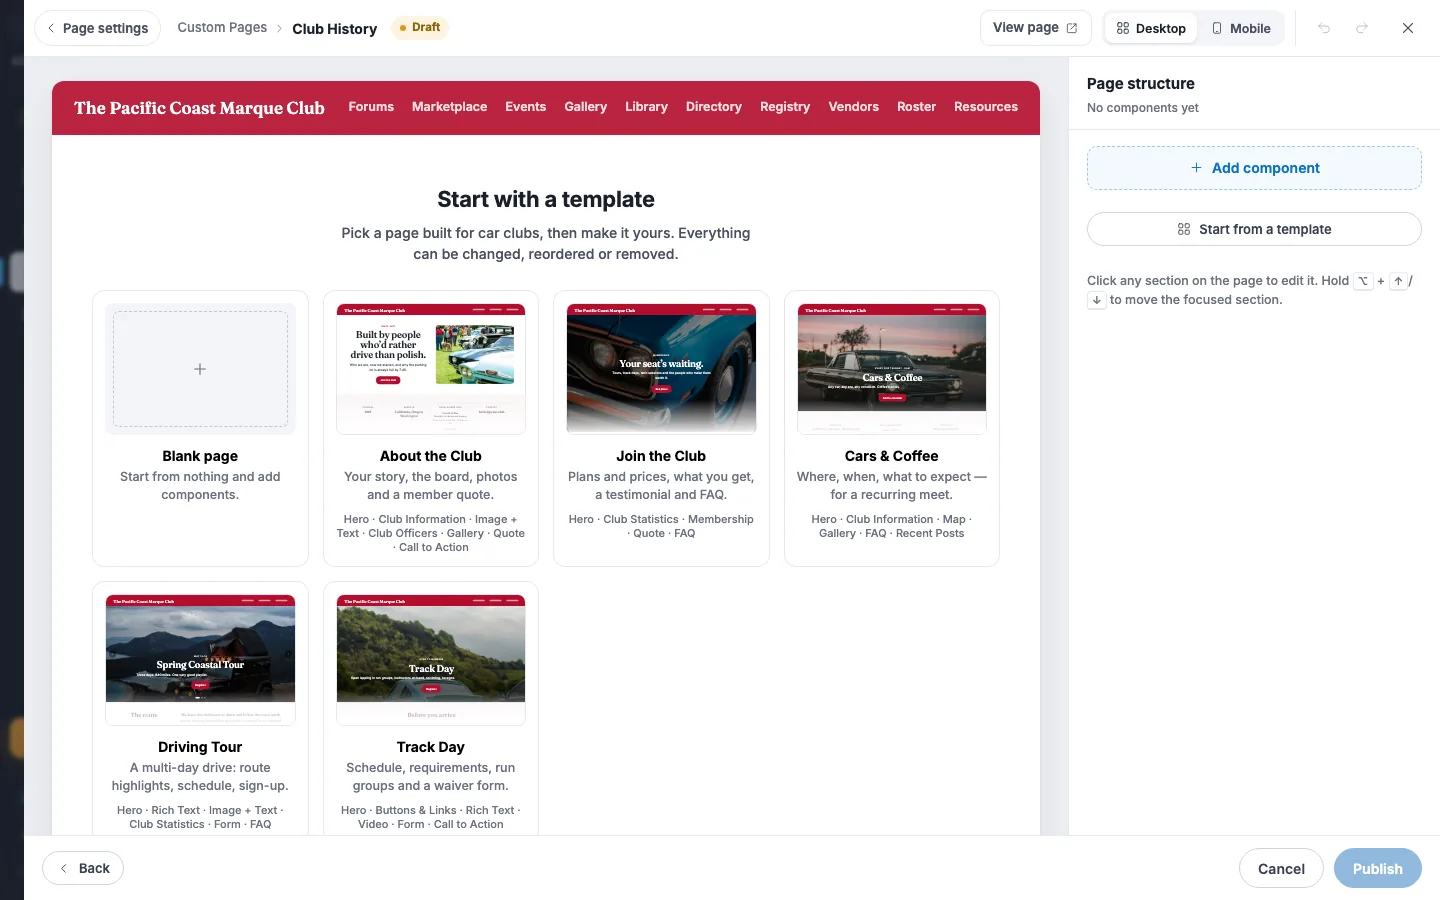Select the Driving Tour template thumbnail
Viewport: 1440px width, 900px height.
(x=200, y=660)
